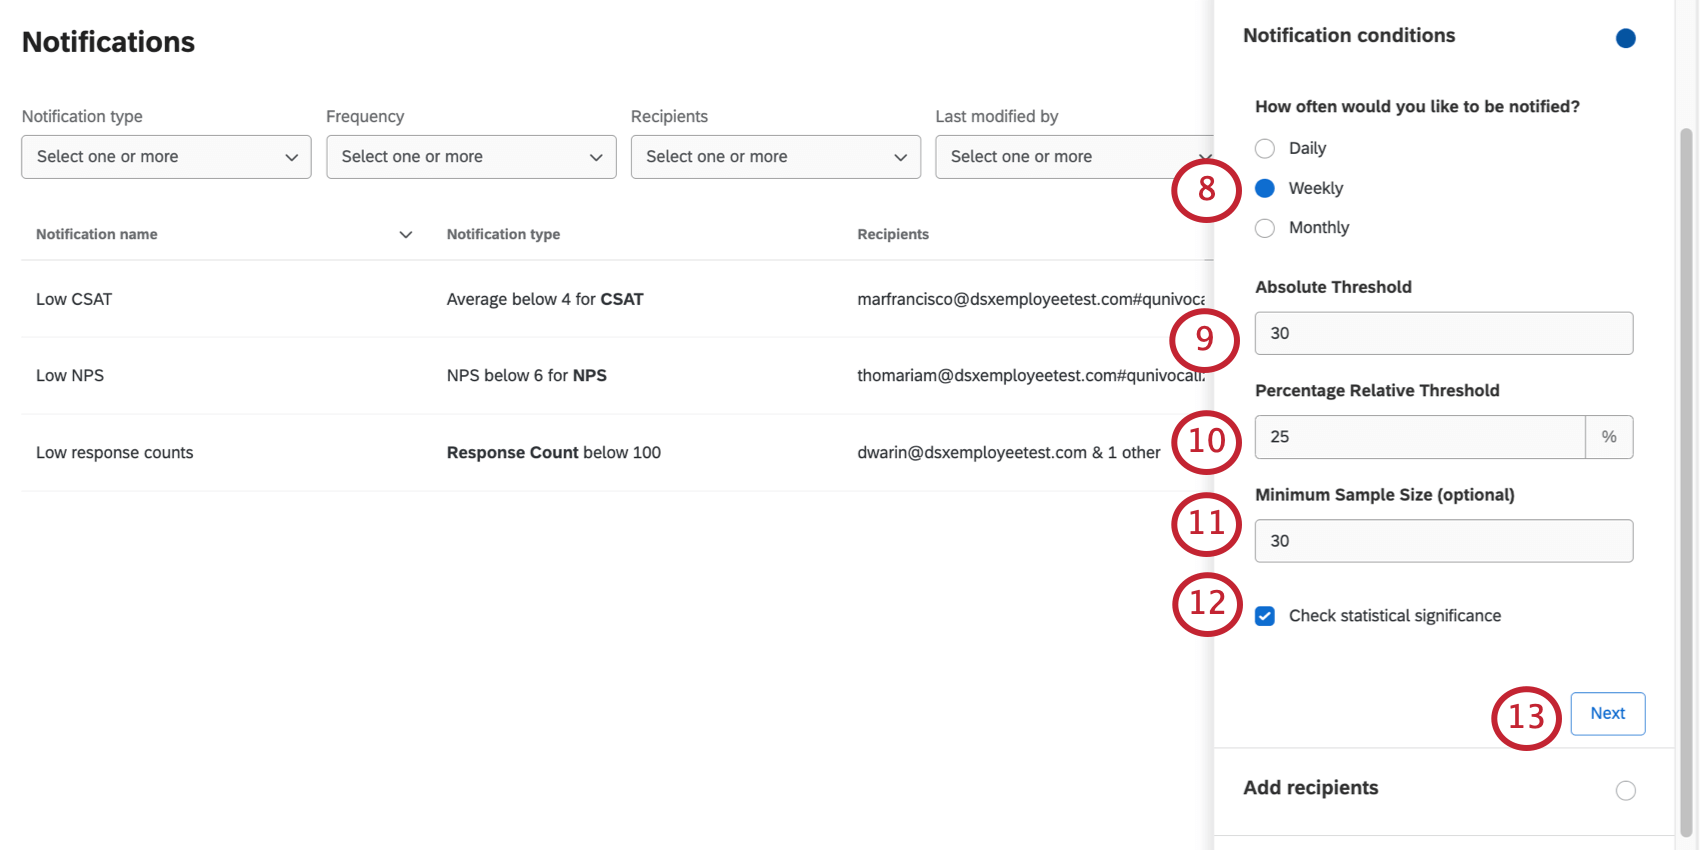Sort by Notification name chevron
1700x850 pixels.
(405, 235)
